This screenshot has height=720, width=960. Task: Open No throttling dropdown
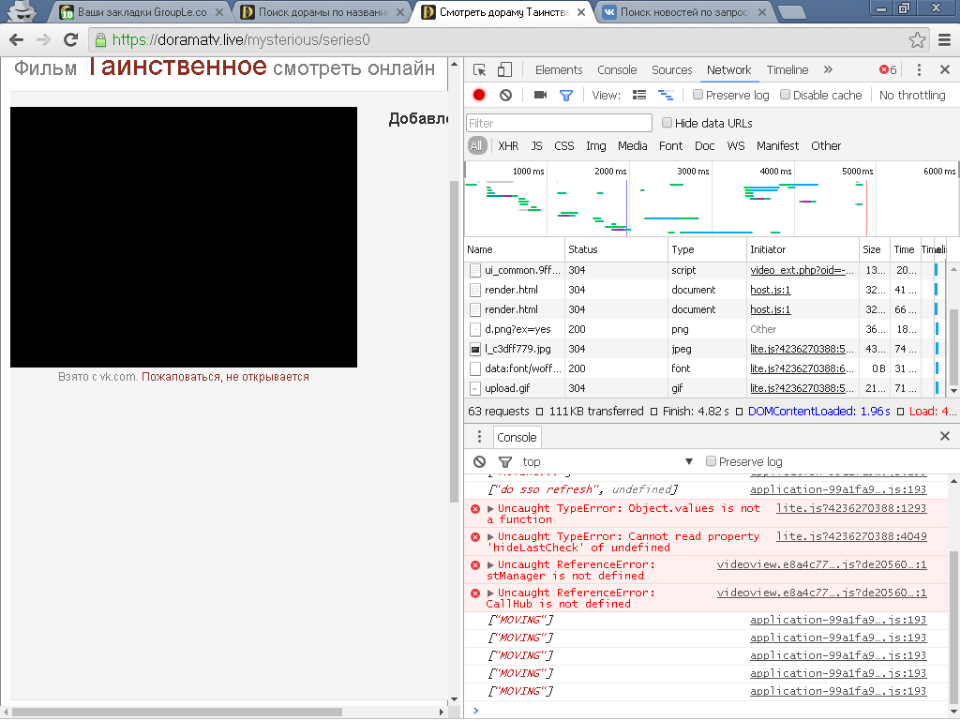(912, 95)
